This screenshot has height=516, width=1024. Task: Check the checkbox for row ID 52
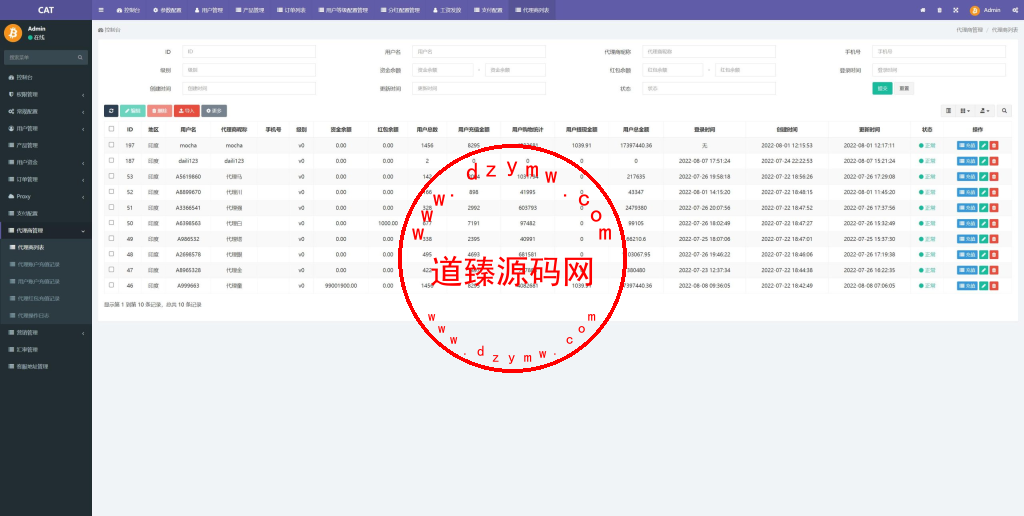(111, 192)
